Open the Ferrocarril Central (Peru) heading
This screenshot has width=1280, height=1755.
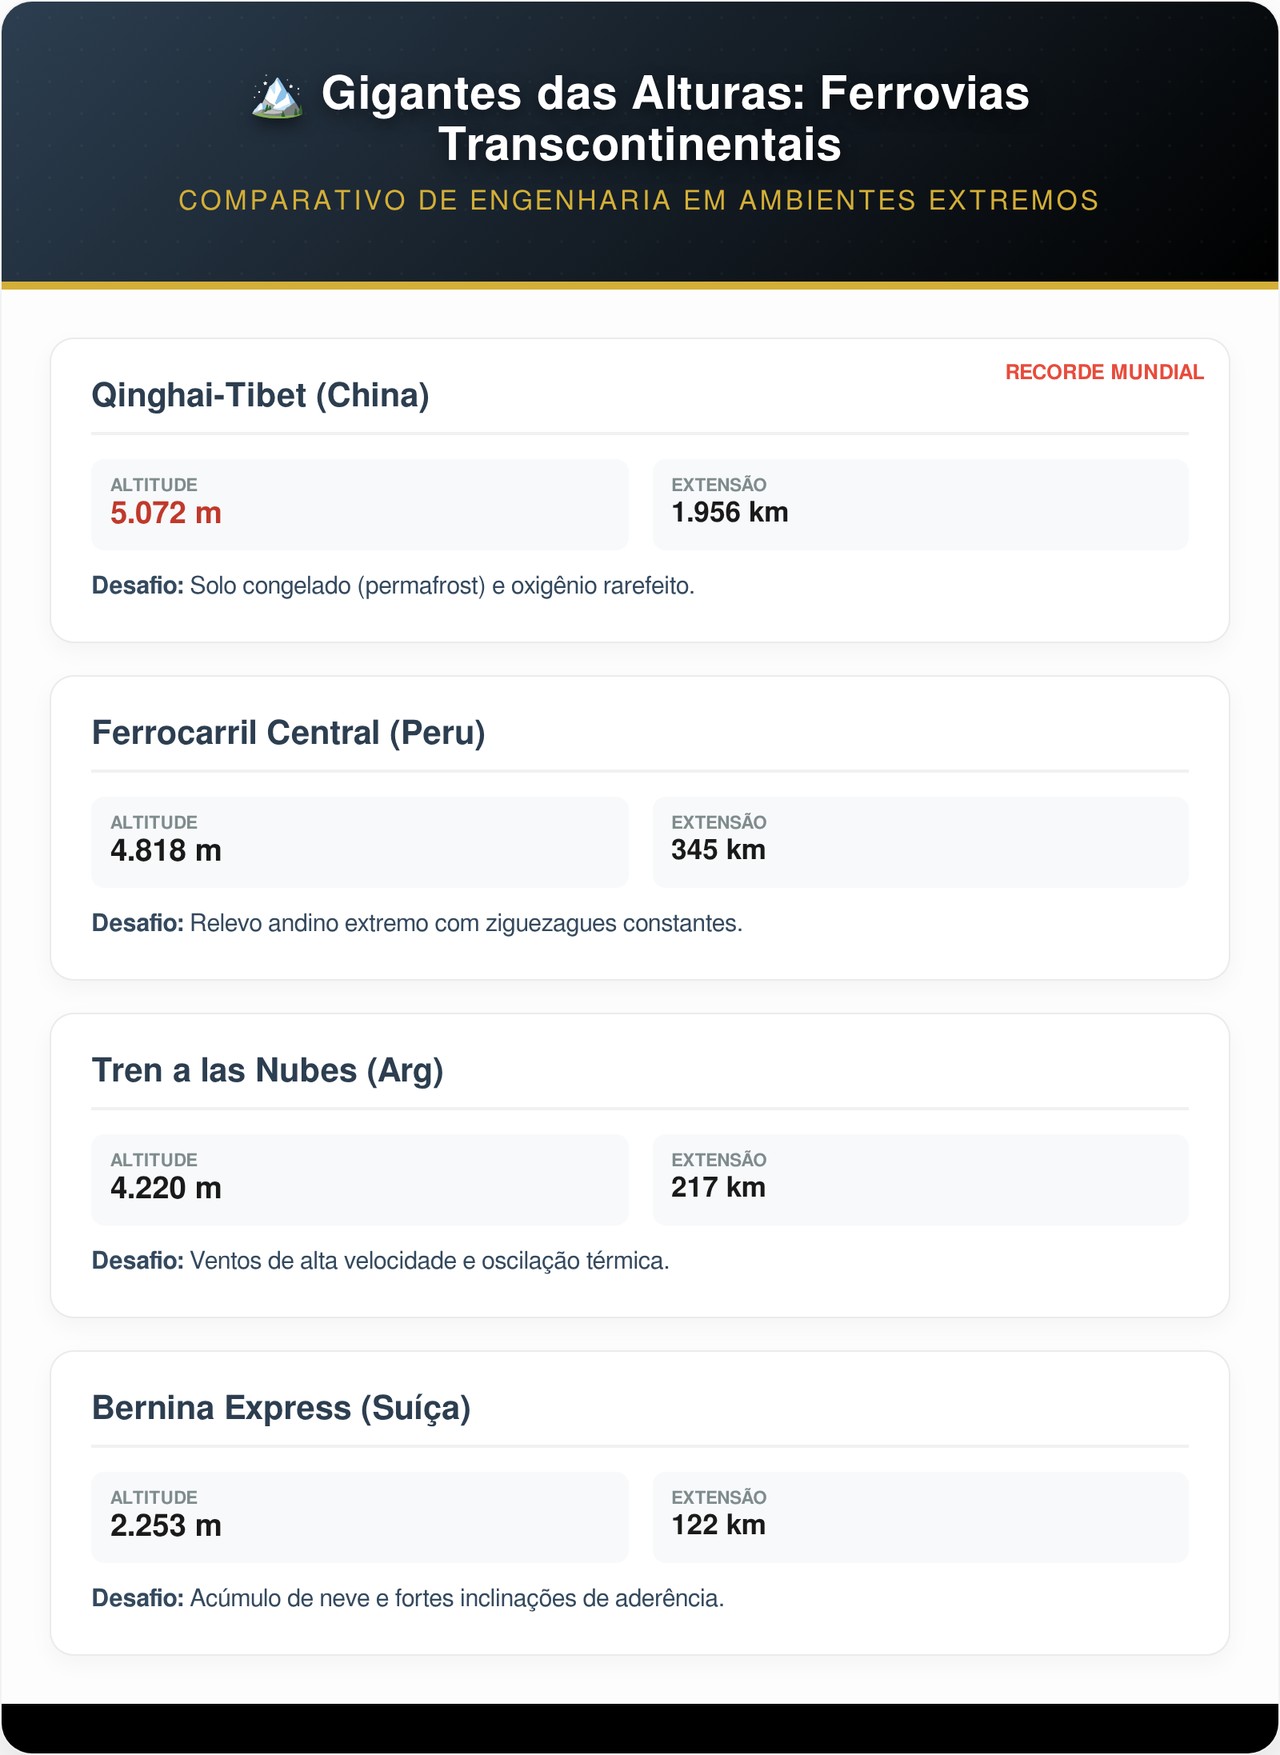pyautogui.click(x=288, y=733)
